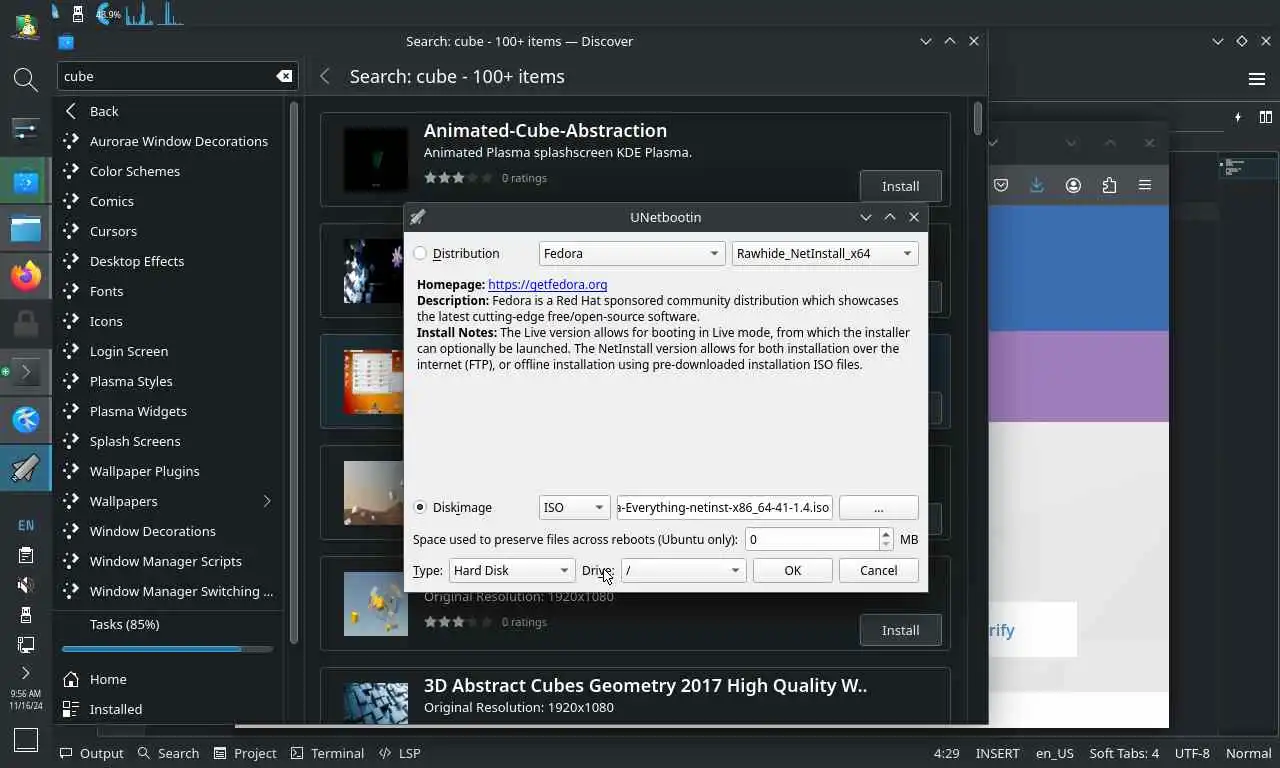Image resolution: width=1280 pixels, height=768 pixels.
Task: Open the terminal icon in panel
Action: (x=26, y=372)
